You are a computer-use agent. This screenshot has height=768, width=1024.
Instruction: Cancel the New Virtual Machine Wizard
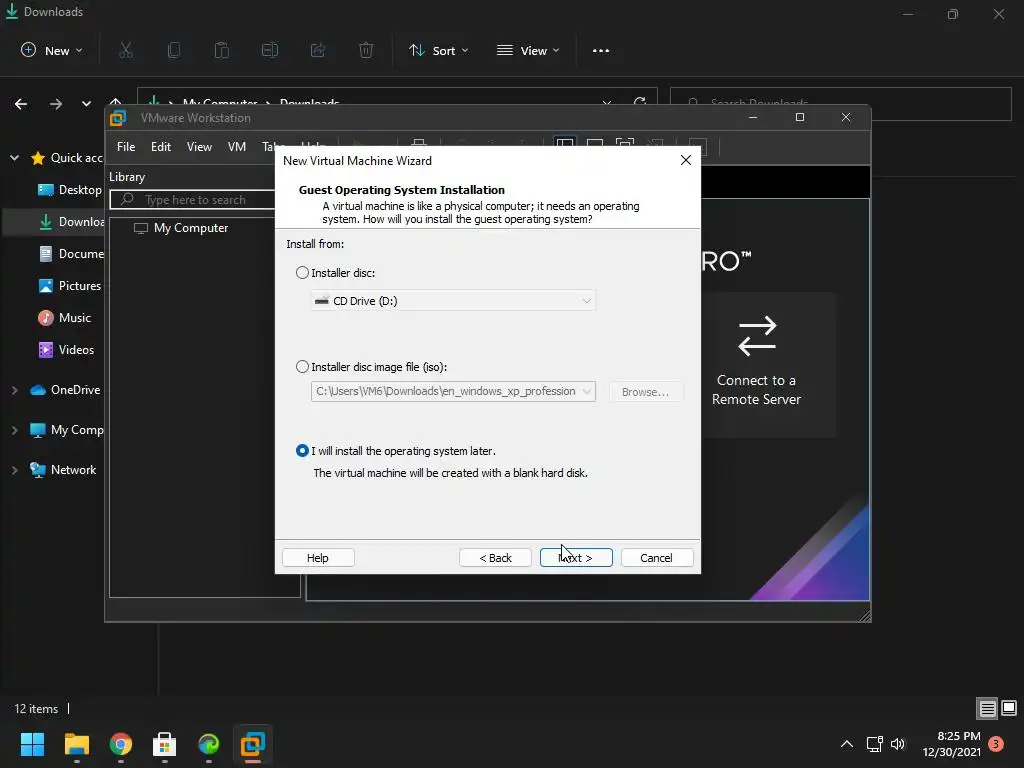[656, 558]
